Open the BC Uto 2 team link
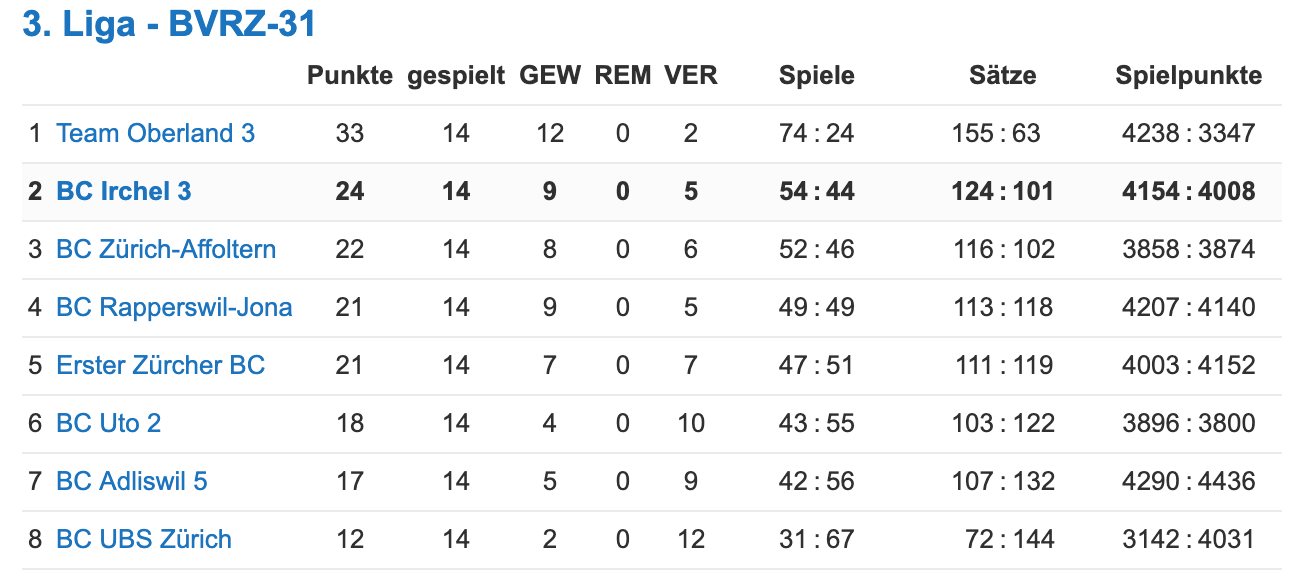The width and height of the screenshot is (1296, 582). point(108,423)
